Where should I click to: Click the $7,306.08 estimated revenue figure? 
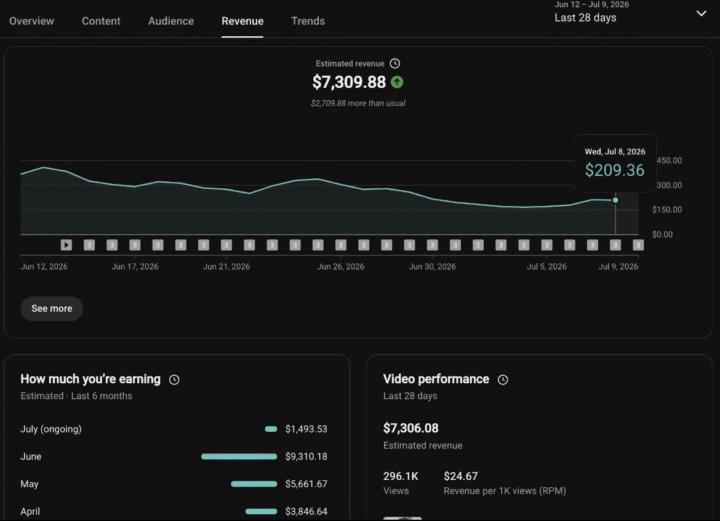pos(411,428)
